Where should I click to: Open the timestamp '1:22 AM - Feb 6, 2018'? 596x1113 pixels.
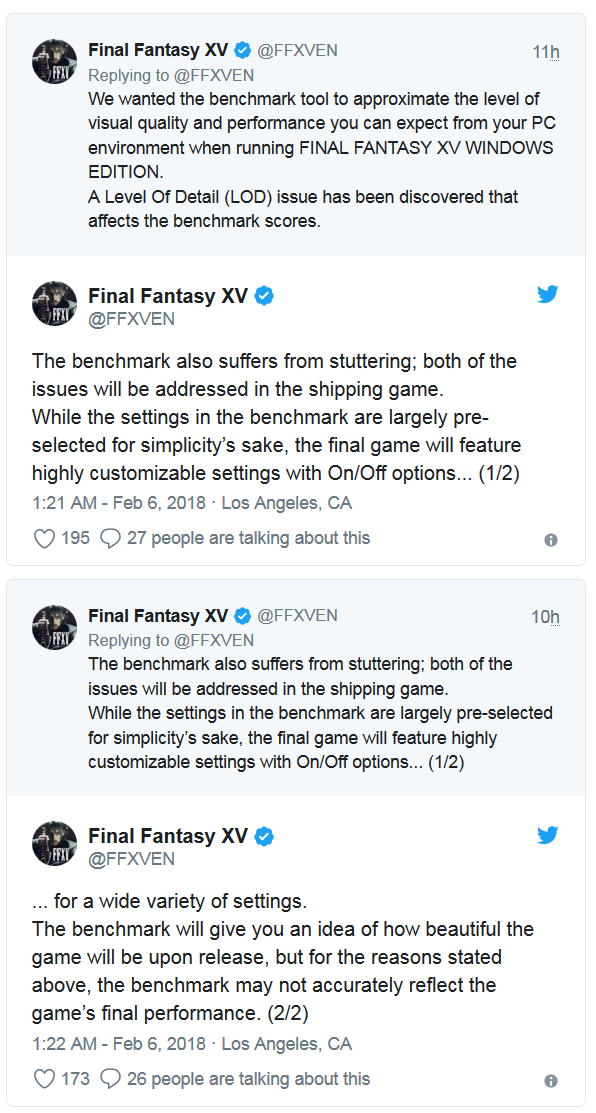(x=110, y=1044)
